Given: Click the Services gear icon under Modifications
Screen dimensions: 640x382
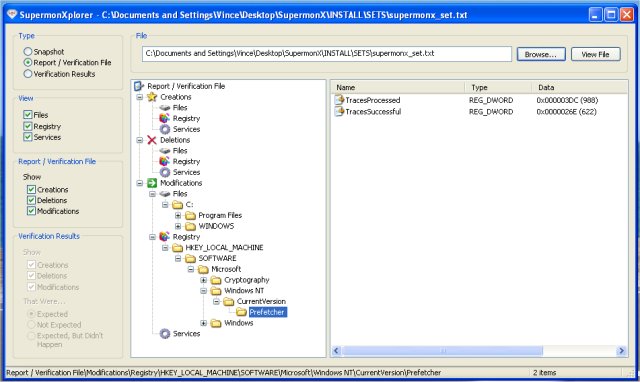Looking at the screenshot, I should click(x=165, y=333).
